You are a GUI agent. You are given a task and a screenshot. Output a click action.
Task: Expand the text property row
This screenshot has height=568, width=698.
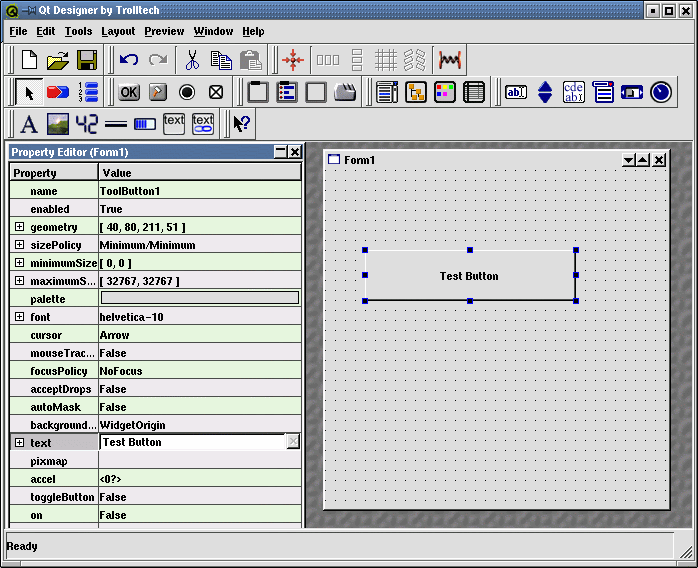pos(19,442)
